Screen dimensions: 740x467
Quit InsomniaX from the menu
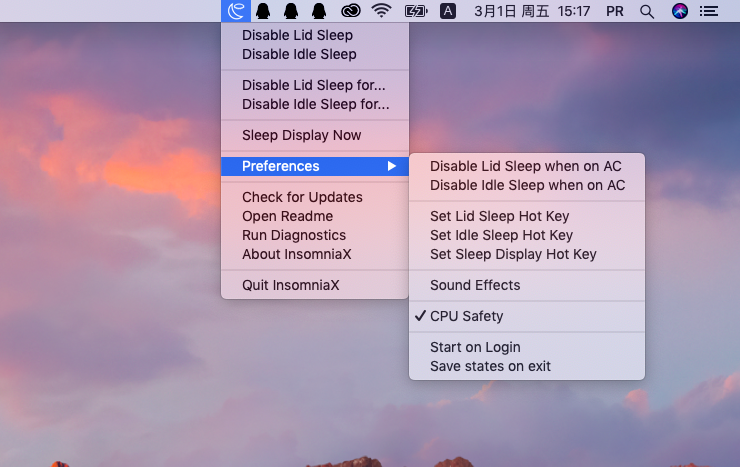click(315, 285)
